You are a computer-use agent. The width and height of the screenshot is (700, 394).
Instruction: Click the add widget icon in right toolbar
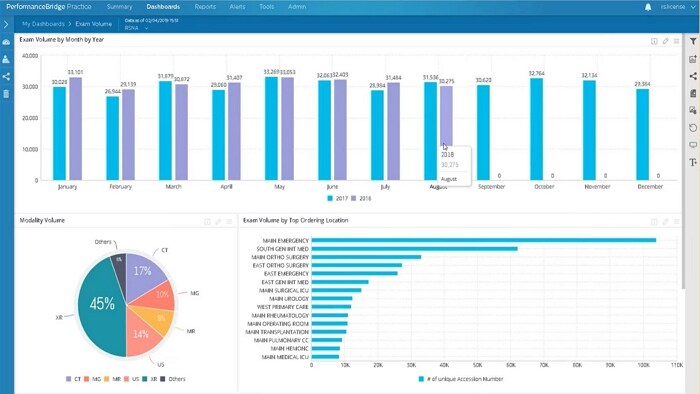[x=693, y=59]
